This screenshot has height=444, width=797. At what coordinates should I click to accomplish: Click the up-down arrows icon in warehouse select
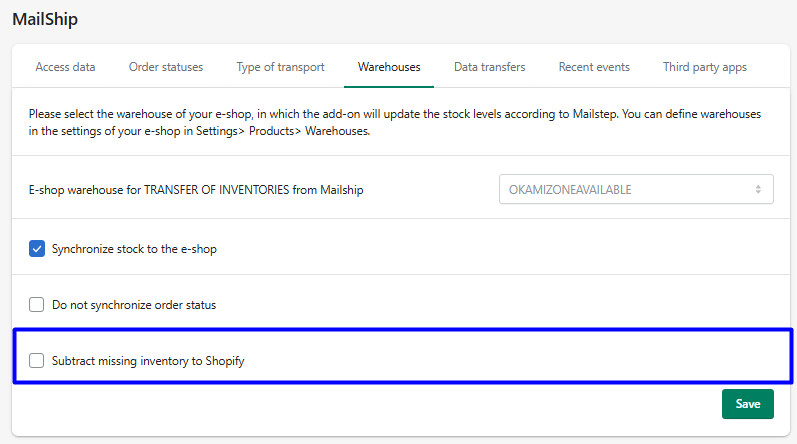point(758,189)
